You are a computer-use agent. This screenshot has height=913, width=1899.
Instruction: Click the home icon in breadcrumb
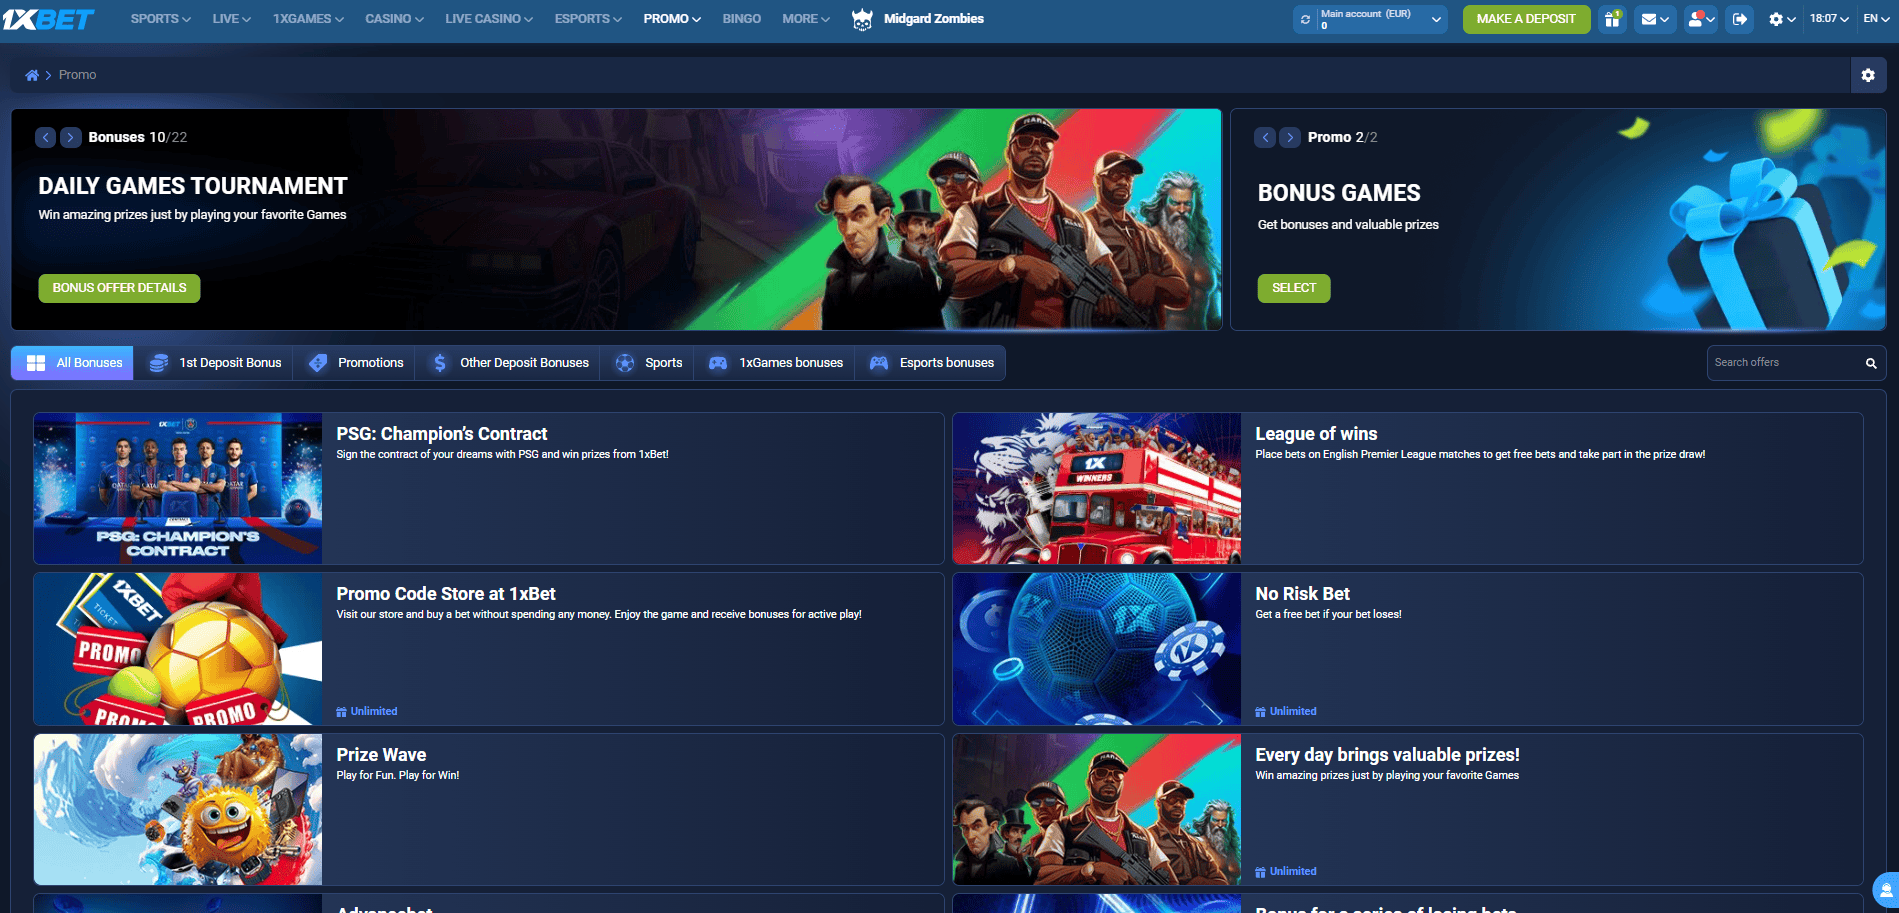(32, 75)
